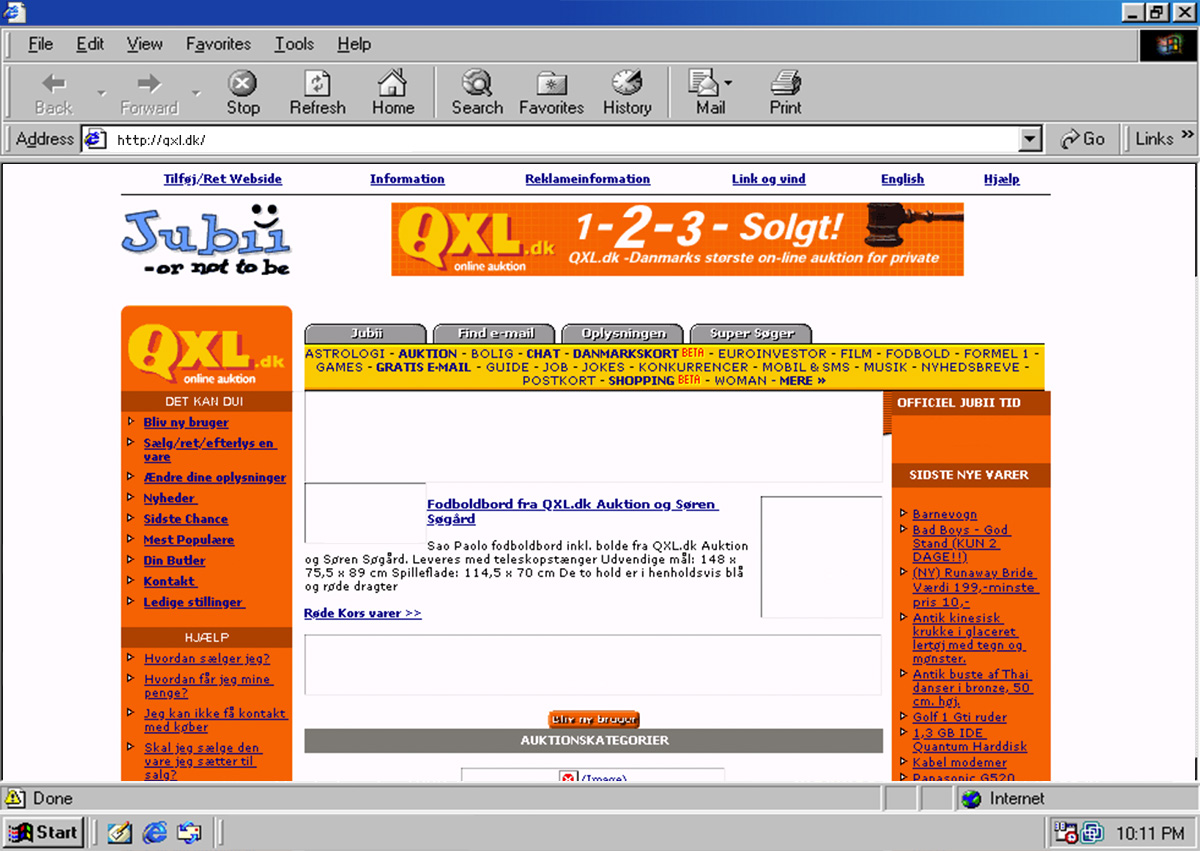Open the Hjælp top link
The image size is (1200, 851).
click(x=1001, y=179)
